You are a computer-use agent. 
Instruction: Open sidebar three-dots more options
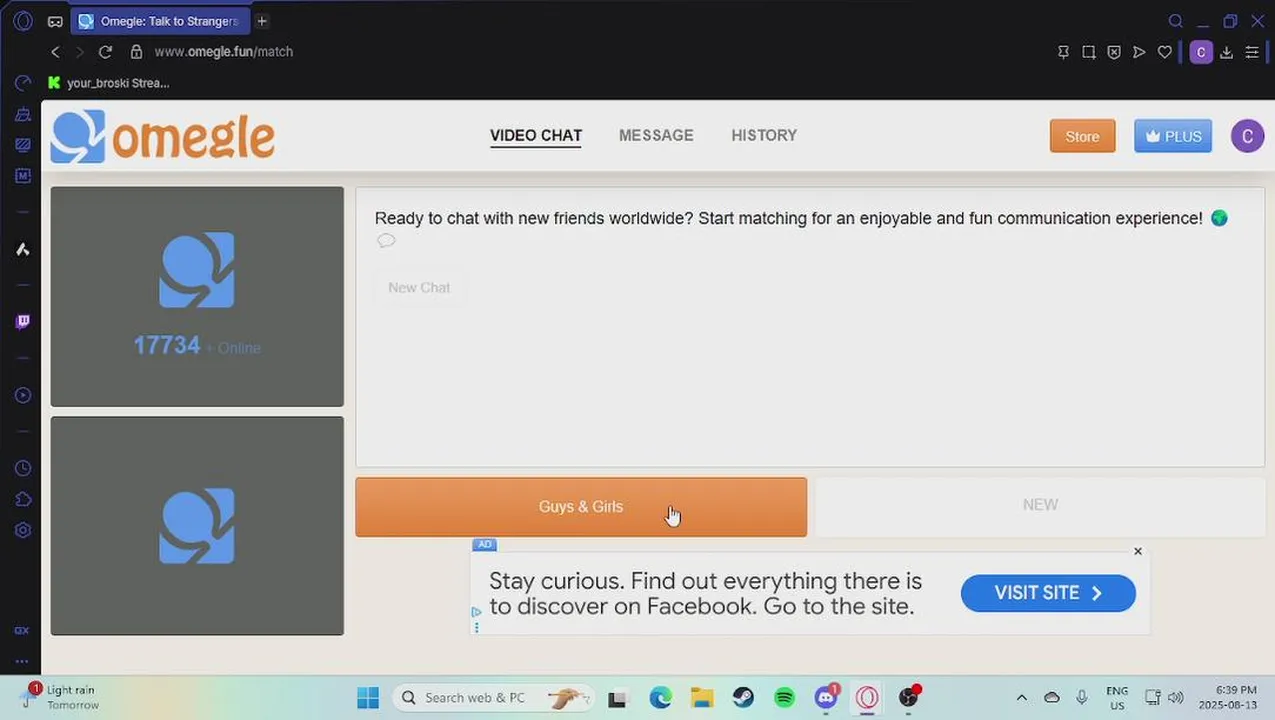(22, 661)
